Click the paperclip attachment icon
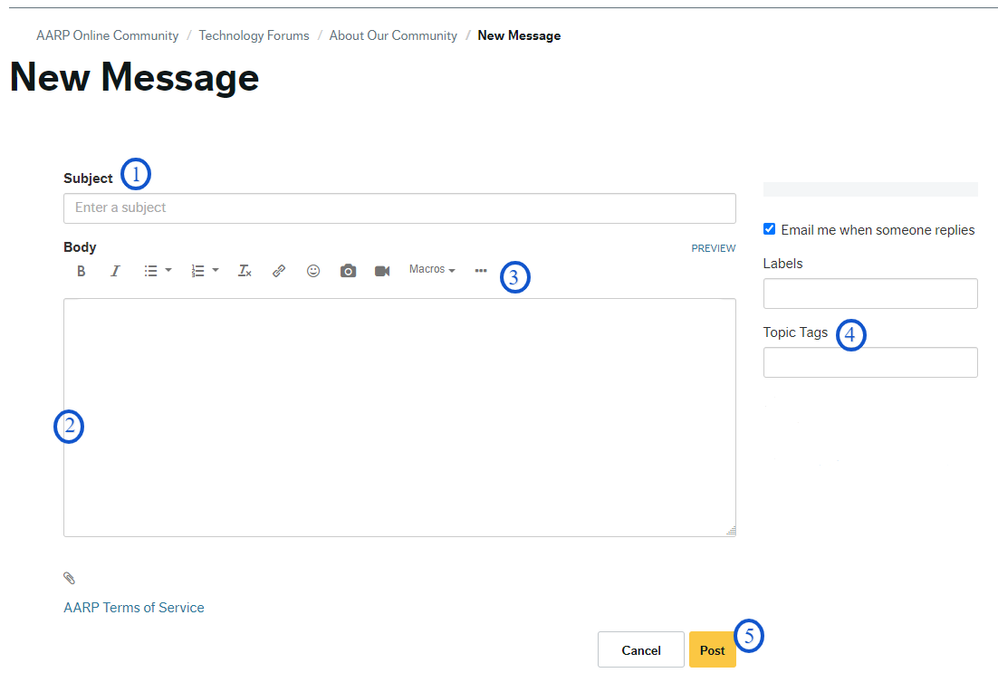Image resolution: width=998 pixels, height=693 pixels. [x=69, y=578]
